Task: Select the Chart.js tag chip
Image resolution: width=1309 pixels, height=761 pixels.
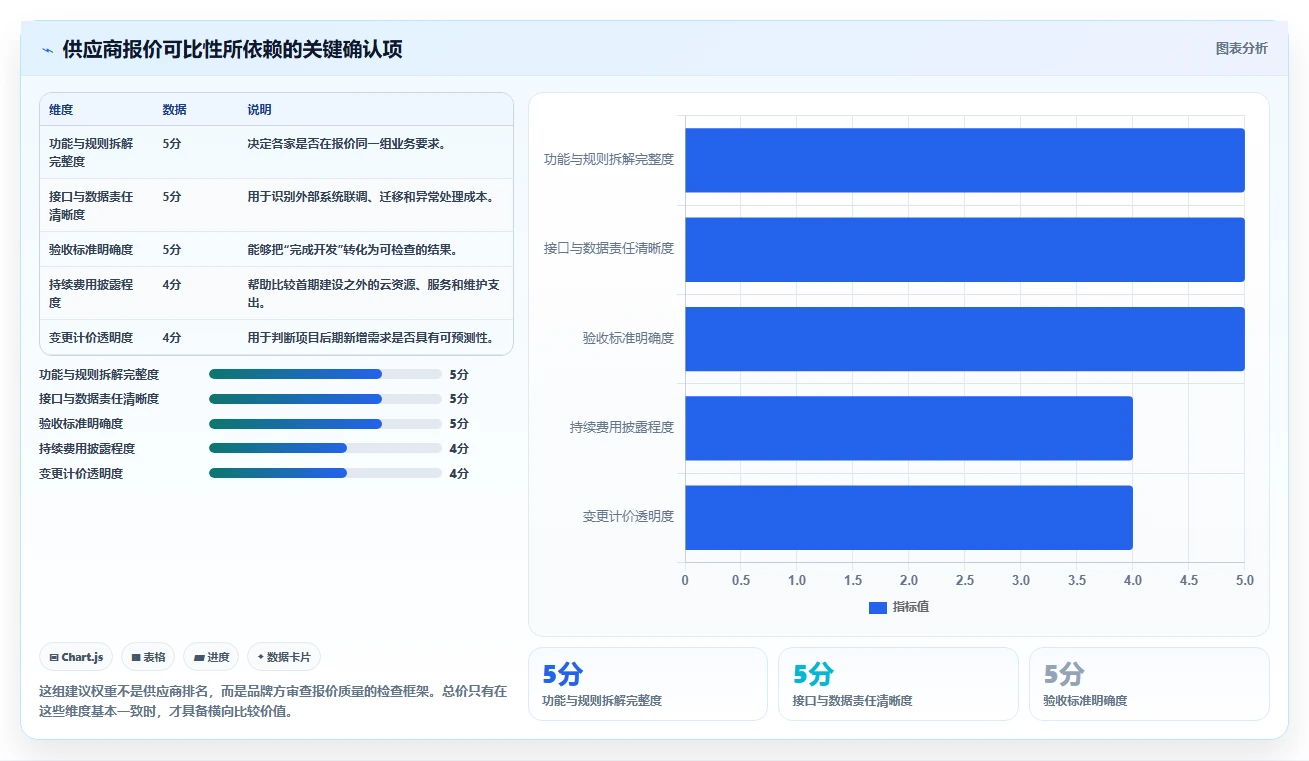Action: tap(76, 657)
